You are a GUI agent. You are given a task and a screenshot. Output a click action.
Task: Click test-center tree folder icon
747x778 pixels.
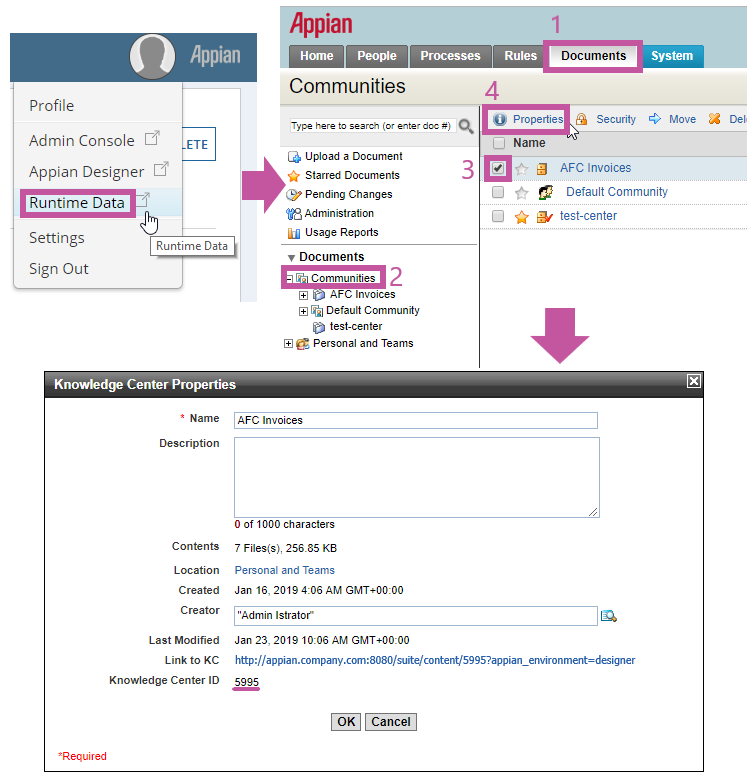318,327
